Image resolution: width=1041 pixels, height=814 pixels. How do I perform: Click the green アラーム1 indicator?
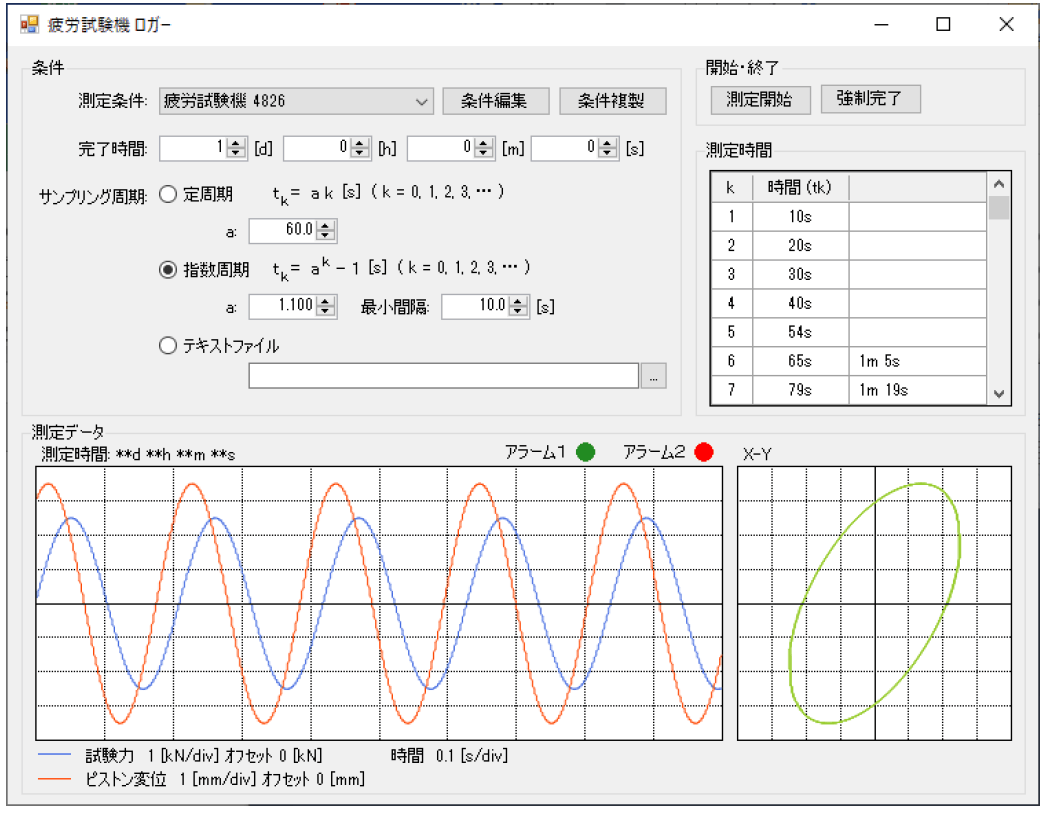tap(586, 452)
